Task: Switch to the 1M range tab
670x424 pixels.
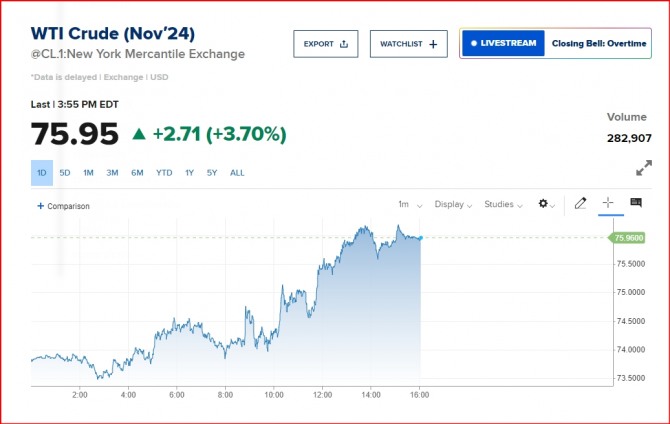Action: [x=88, y=173]
